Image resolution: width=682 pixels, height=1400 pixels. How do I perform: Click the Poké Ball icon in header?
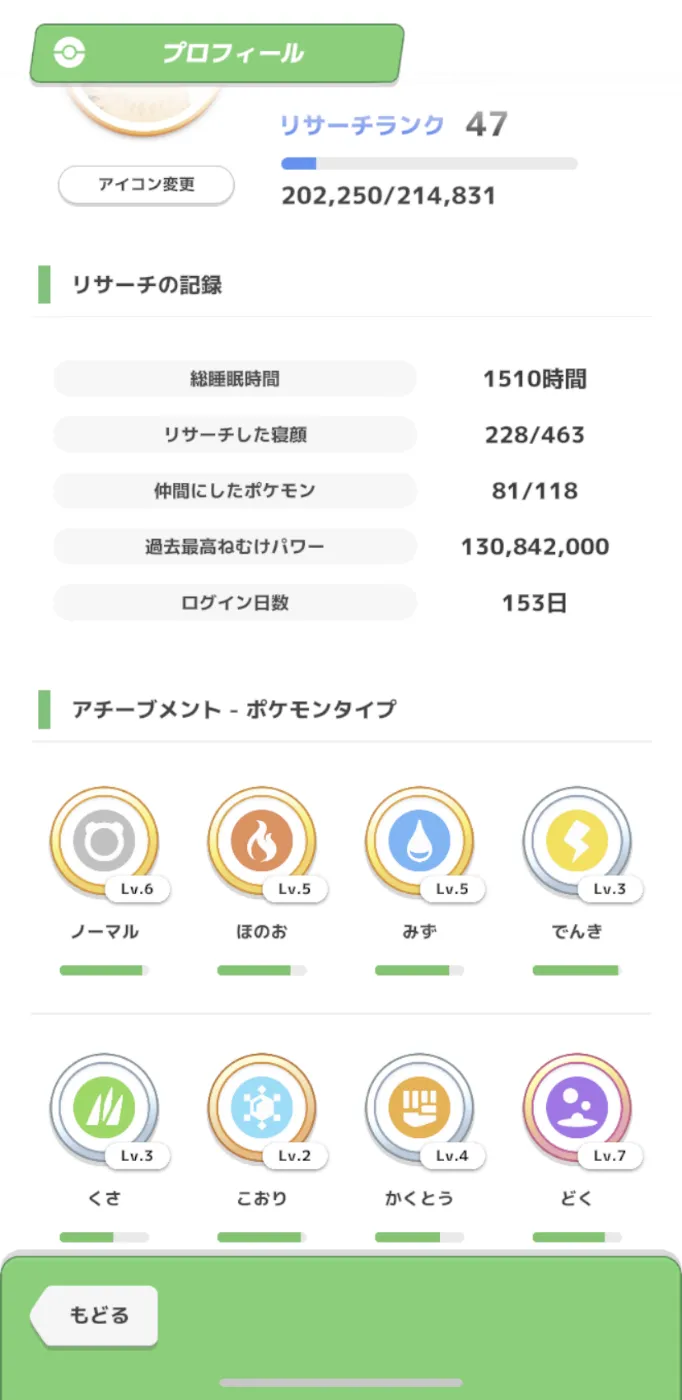[68, 53]
